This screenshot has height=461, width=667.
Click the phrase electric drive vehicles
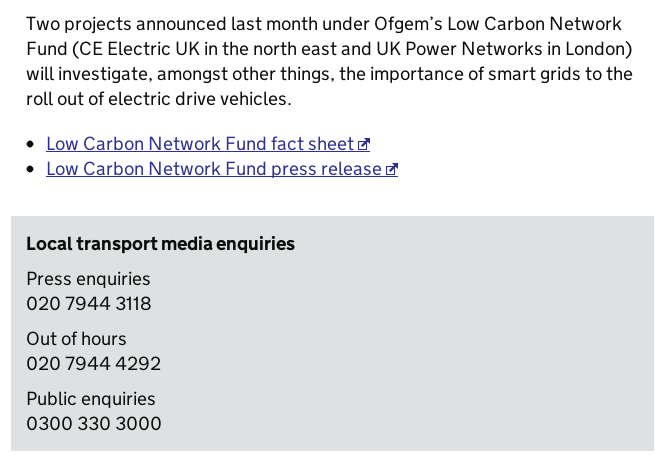tap(200, 99)
